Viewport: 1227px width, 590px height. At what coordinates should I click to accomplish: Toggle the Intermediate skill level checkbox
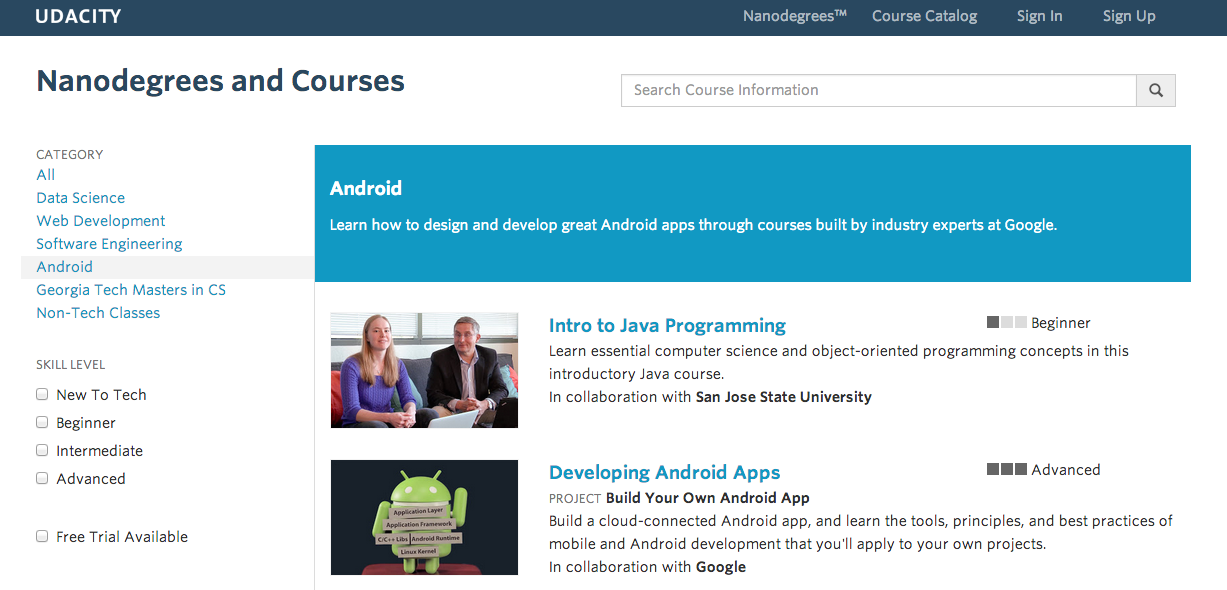pyautogui.click(x=42, y=450)
